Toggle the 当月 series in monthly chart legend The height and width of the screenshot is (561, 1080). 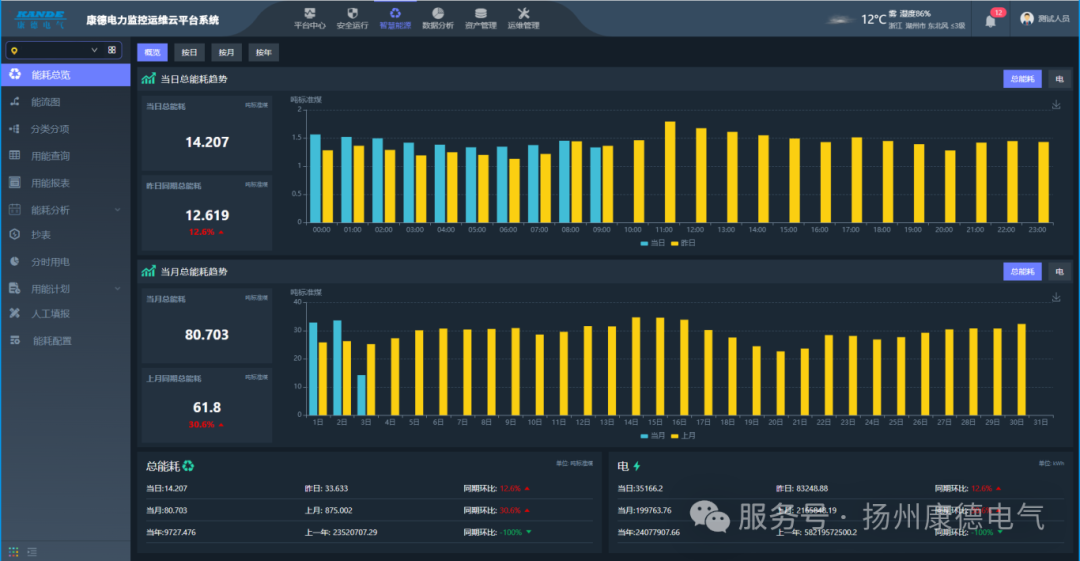(652, 436)
